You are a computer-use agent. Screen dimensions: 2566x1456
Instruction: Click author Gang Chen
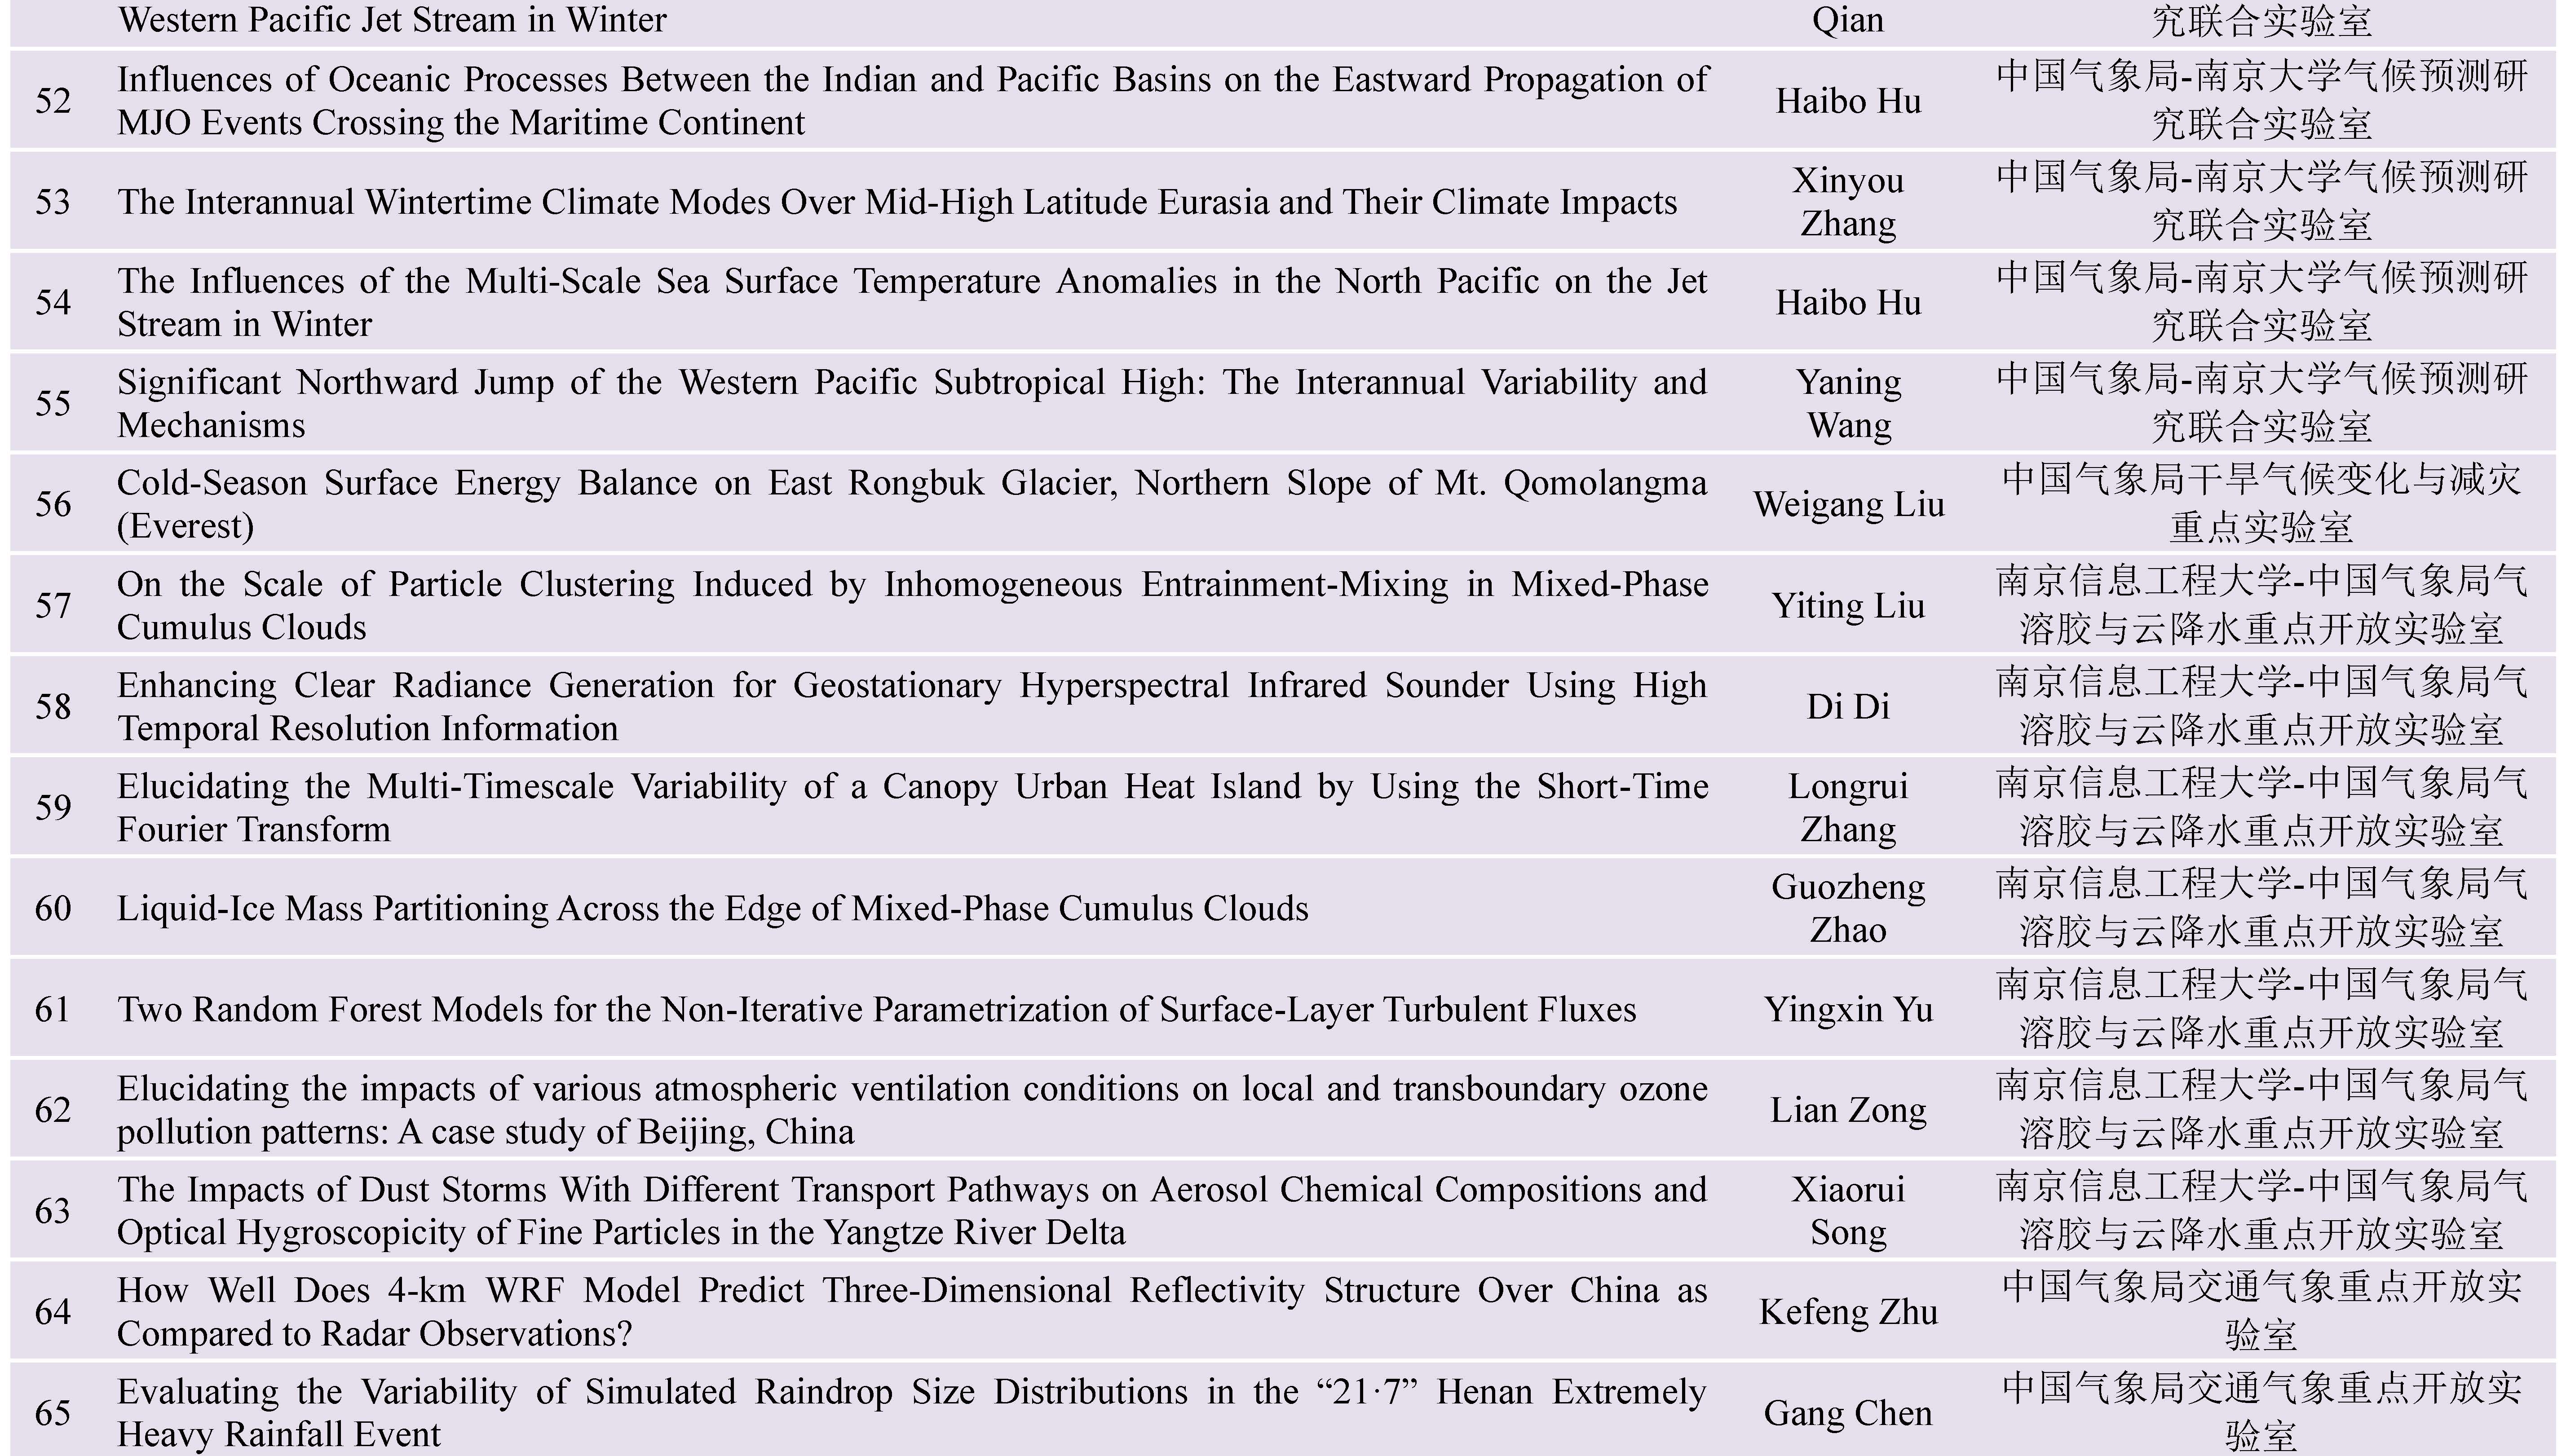[x=1847, y=1413]
